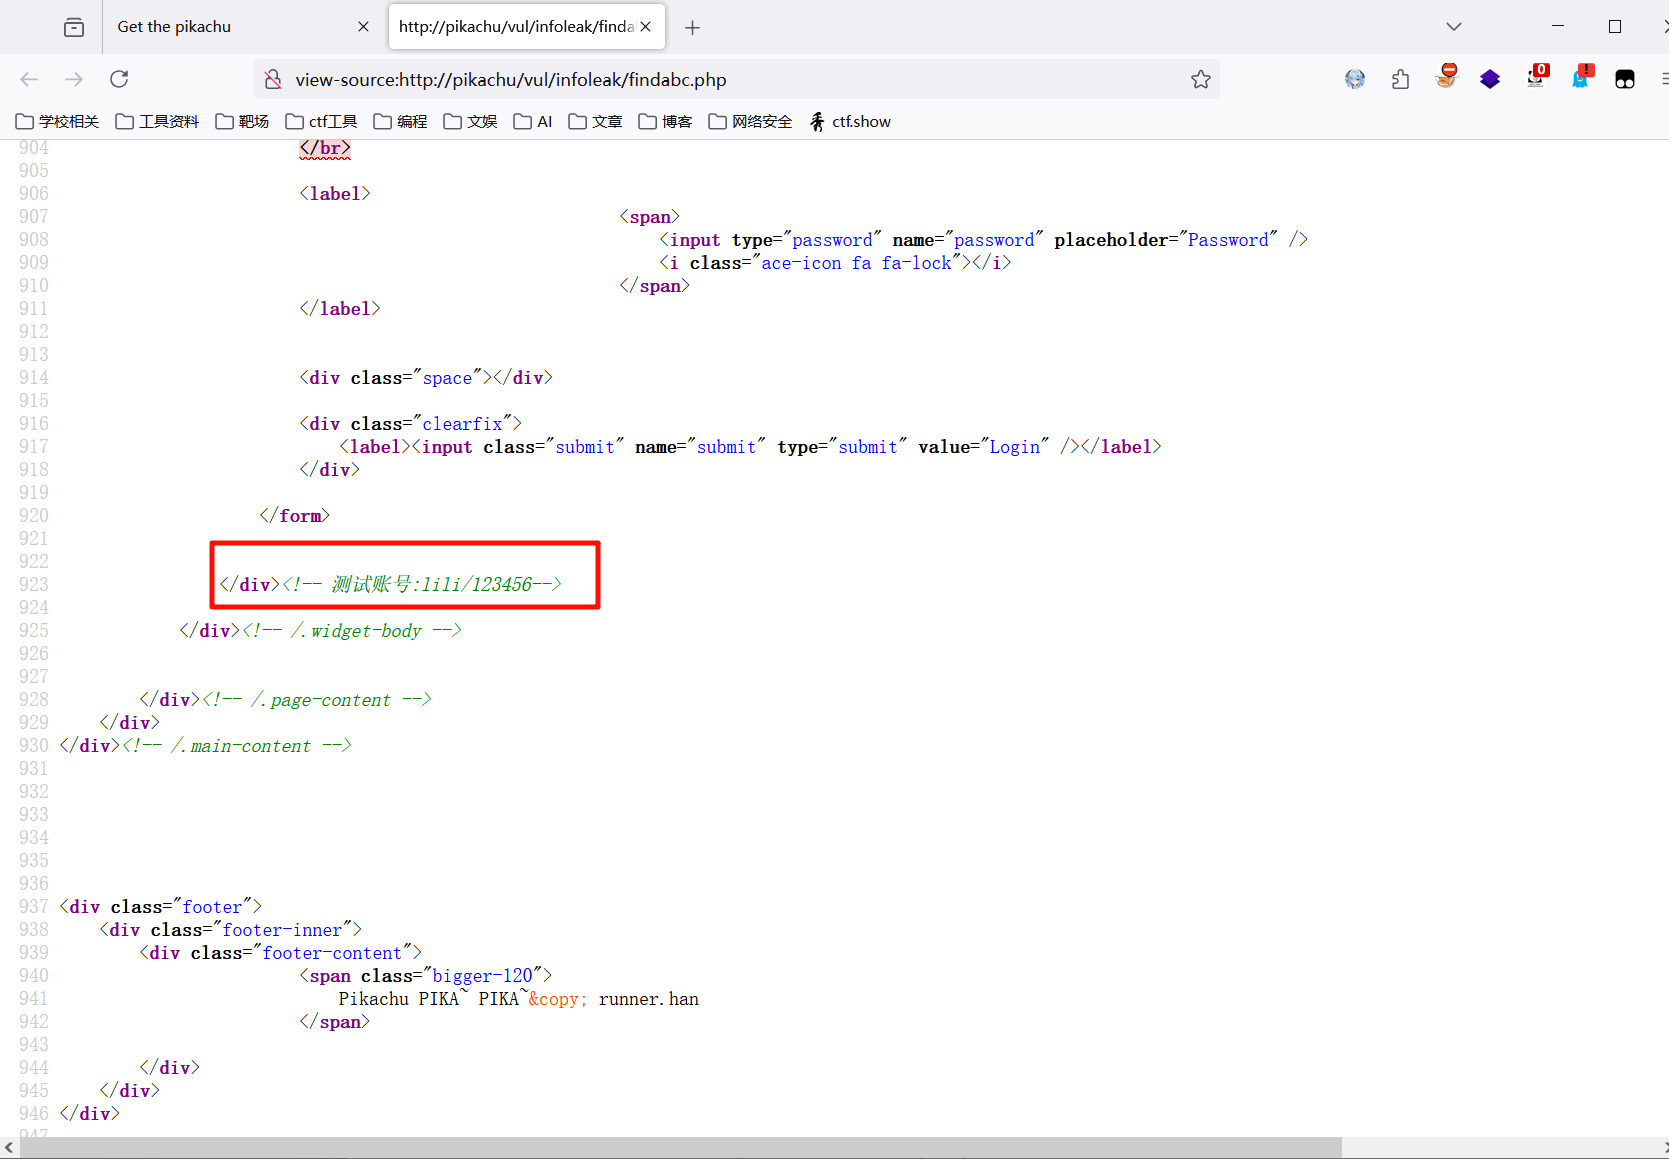Click the horizontal scrollbar left arrow

coord(9,1148)
